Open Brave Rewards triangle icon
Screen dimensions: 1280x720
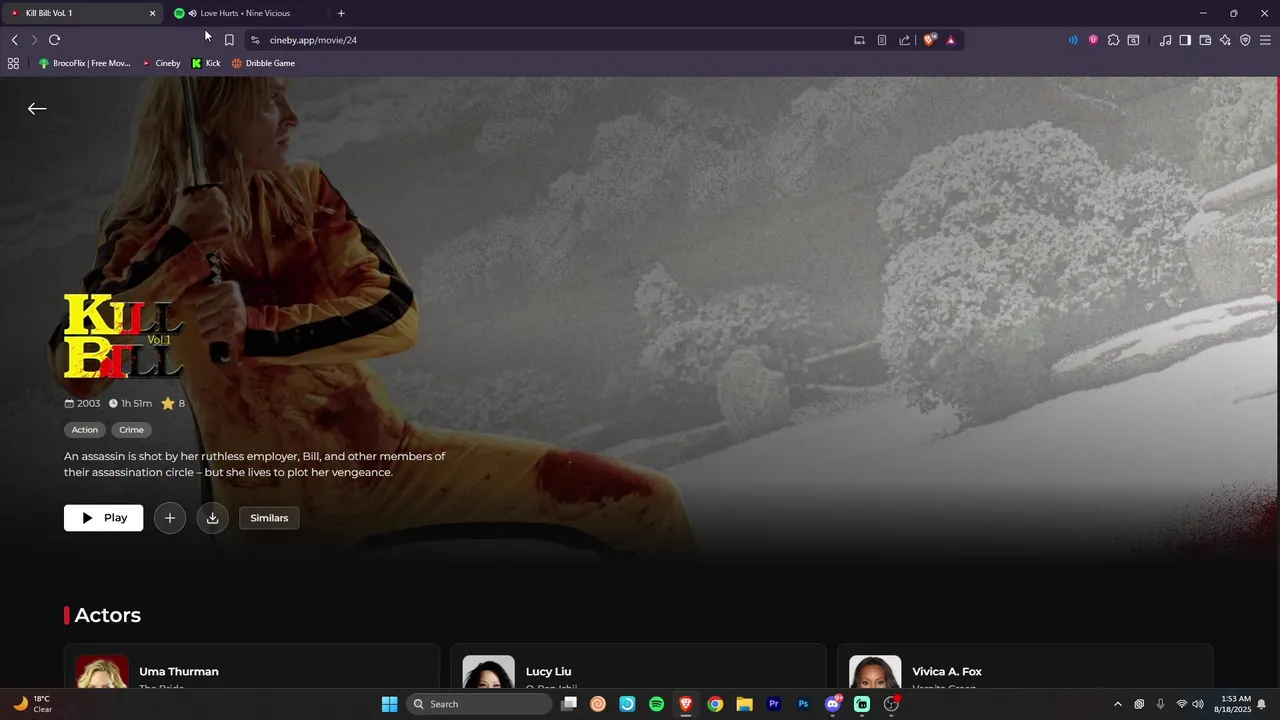point(951,40)
